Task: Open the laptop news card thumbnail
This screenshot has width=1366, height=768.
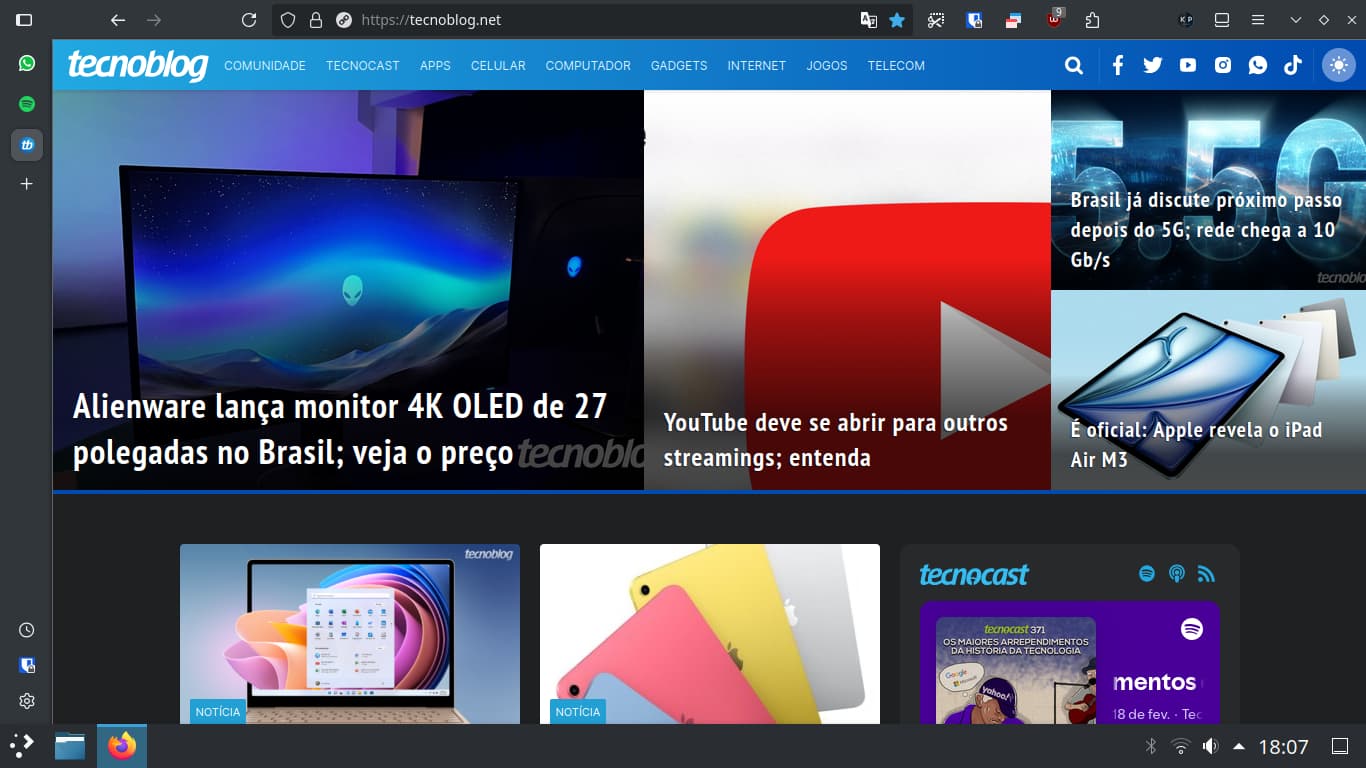Action: (x=350, y=634)
